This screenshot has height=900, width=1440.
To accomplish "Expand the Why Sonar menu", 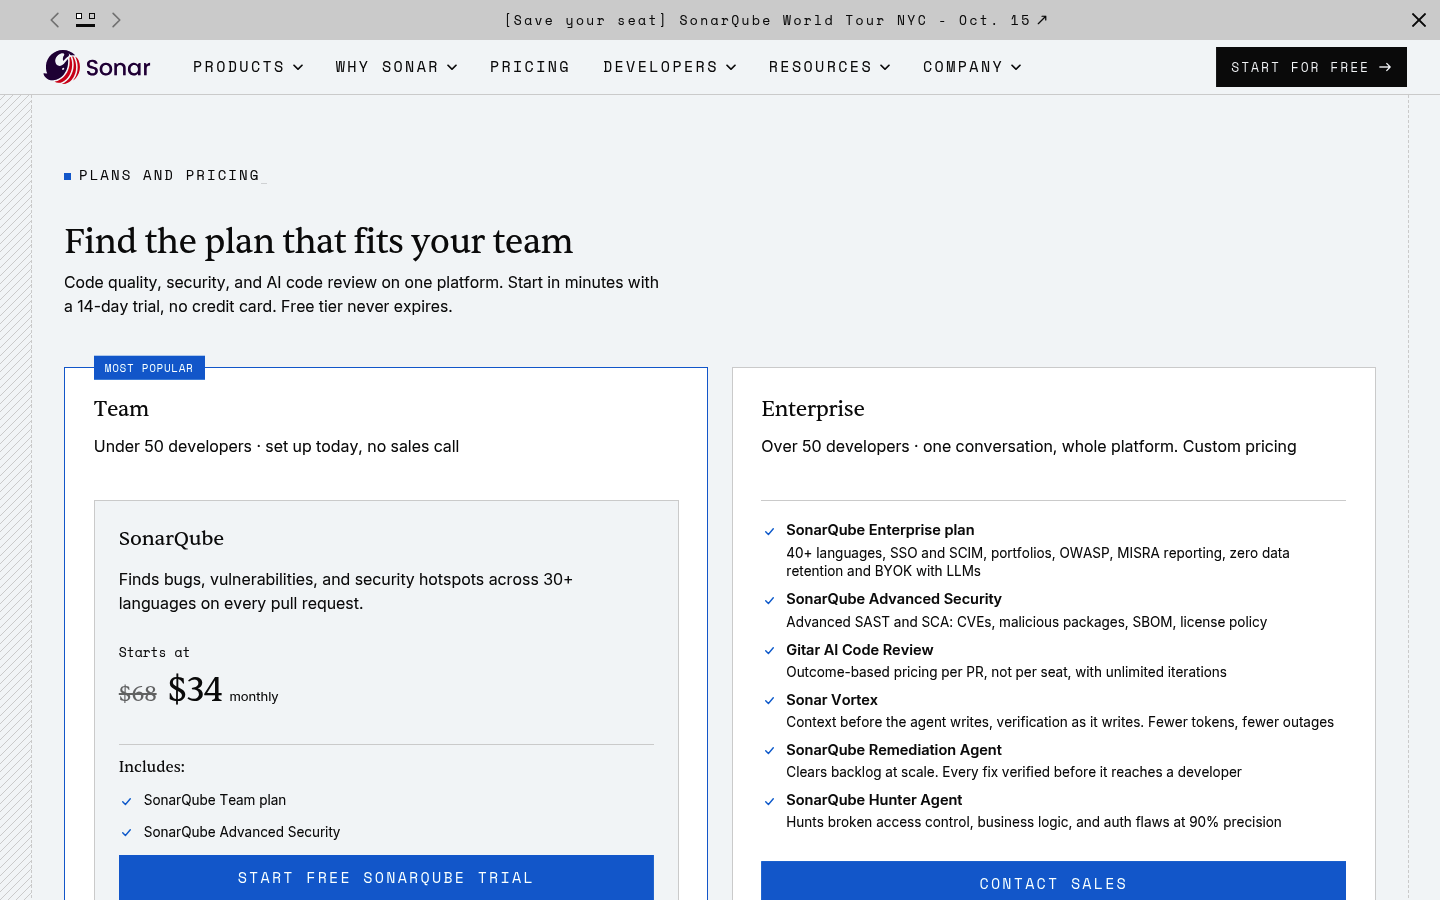I will 396,67.
